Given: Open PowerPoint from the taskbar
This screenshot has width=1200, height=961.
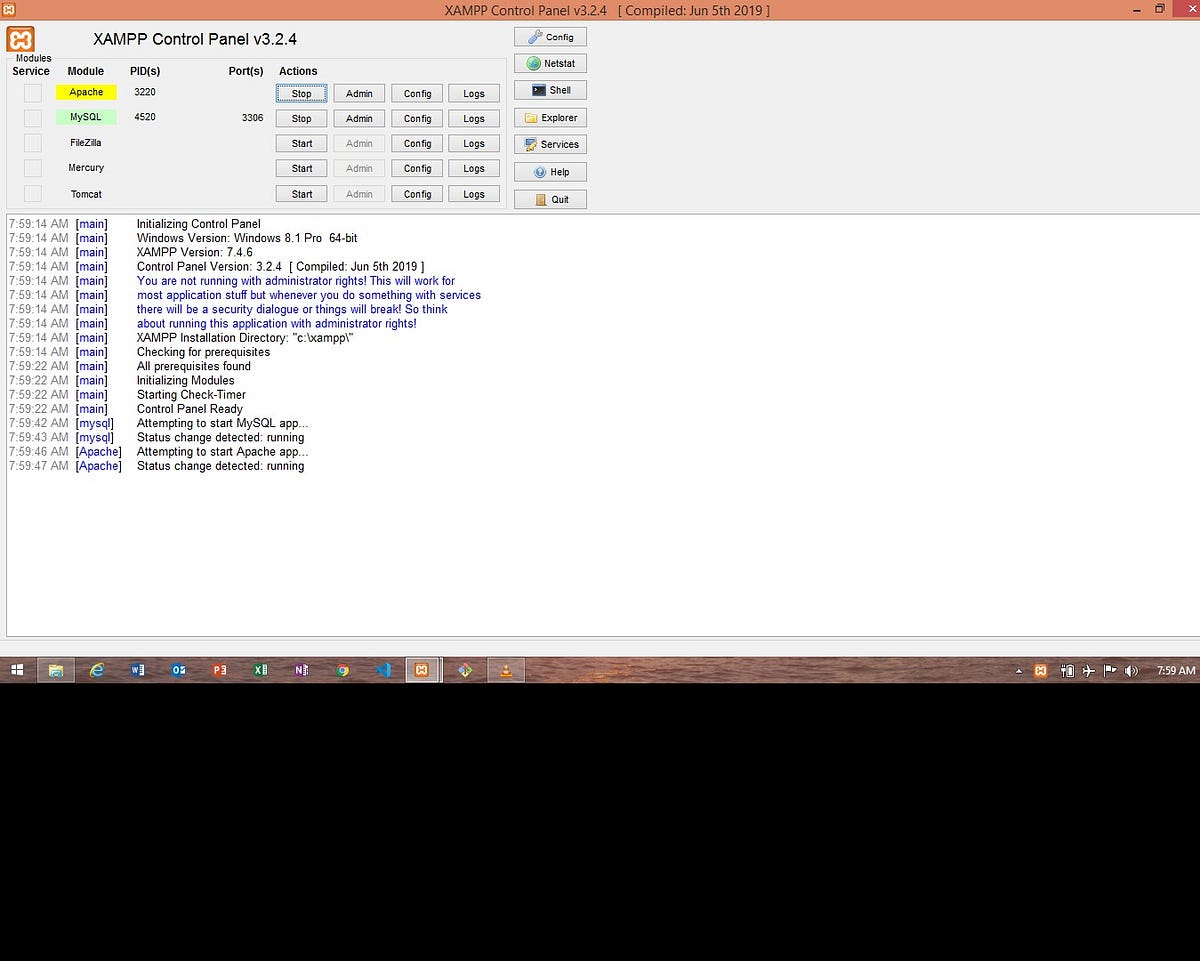Looking at the screenshot, I should click(x=220, y=670).
